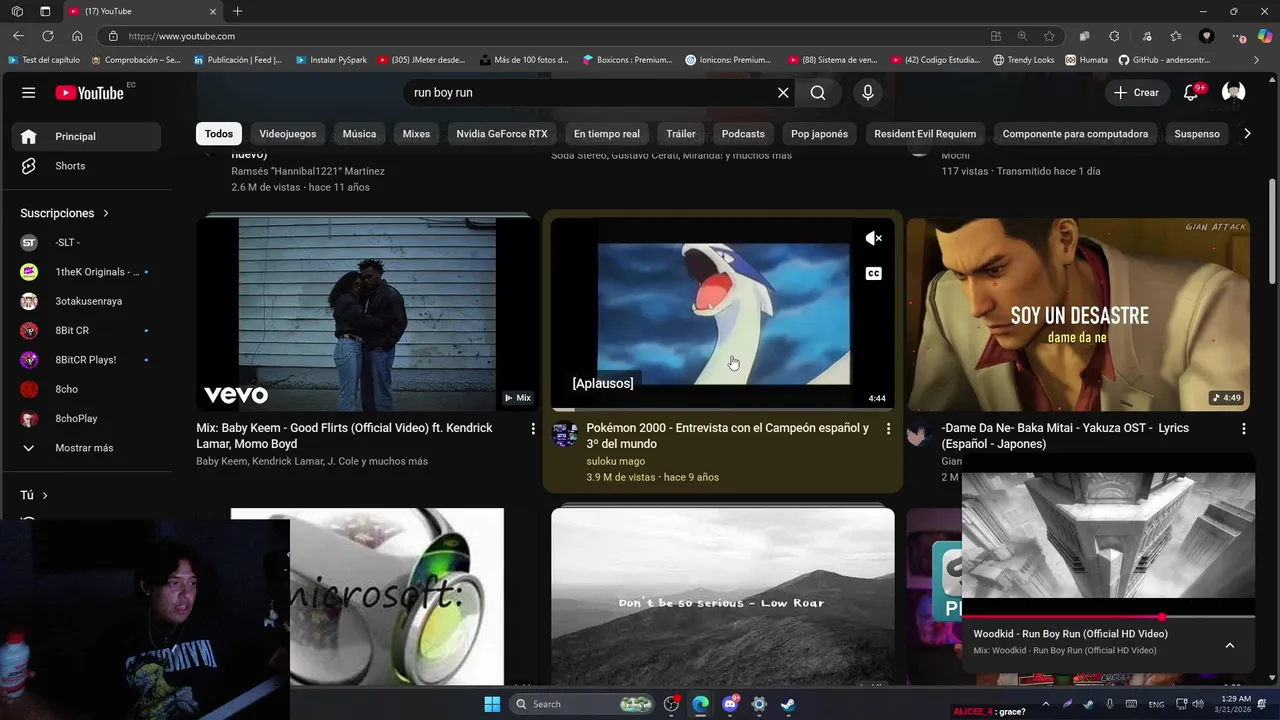Run search with the magnifier button
Screen dimensions: 1280x720
point(818,92)
